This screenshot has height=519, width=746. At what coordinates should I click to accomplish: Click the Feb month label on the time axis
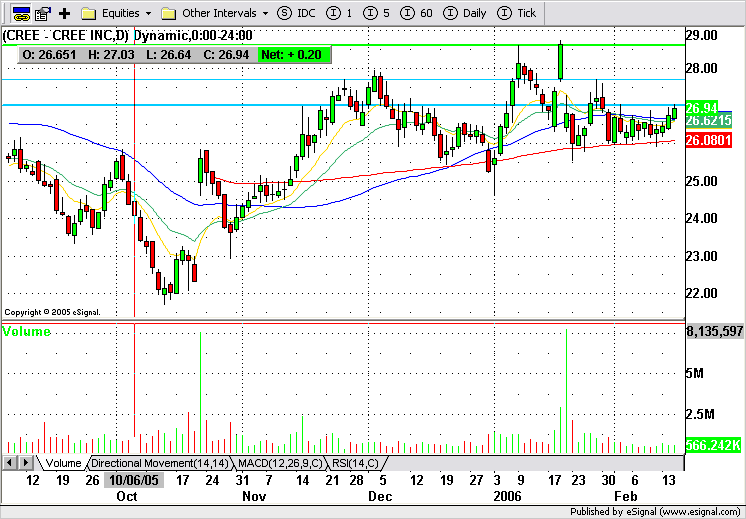click(626, 497)
